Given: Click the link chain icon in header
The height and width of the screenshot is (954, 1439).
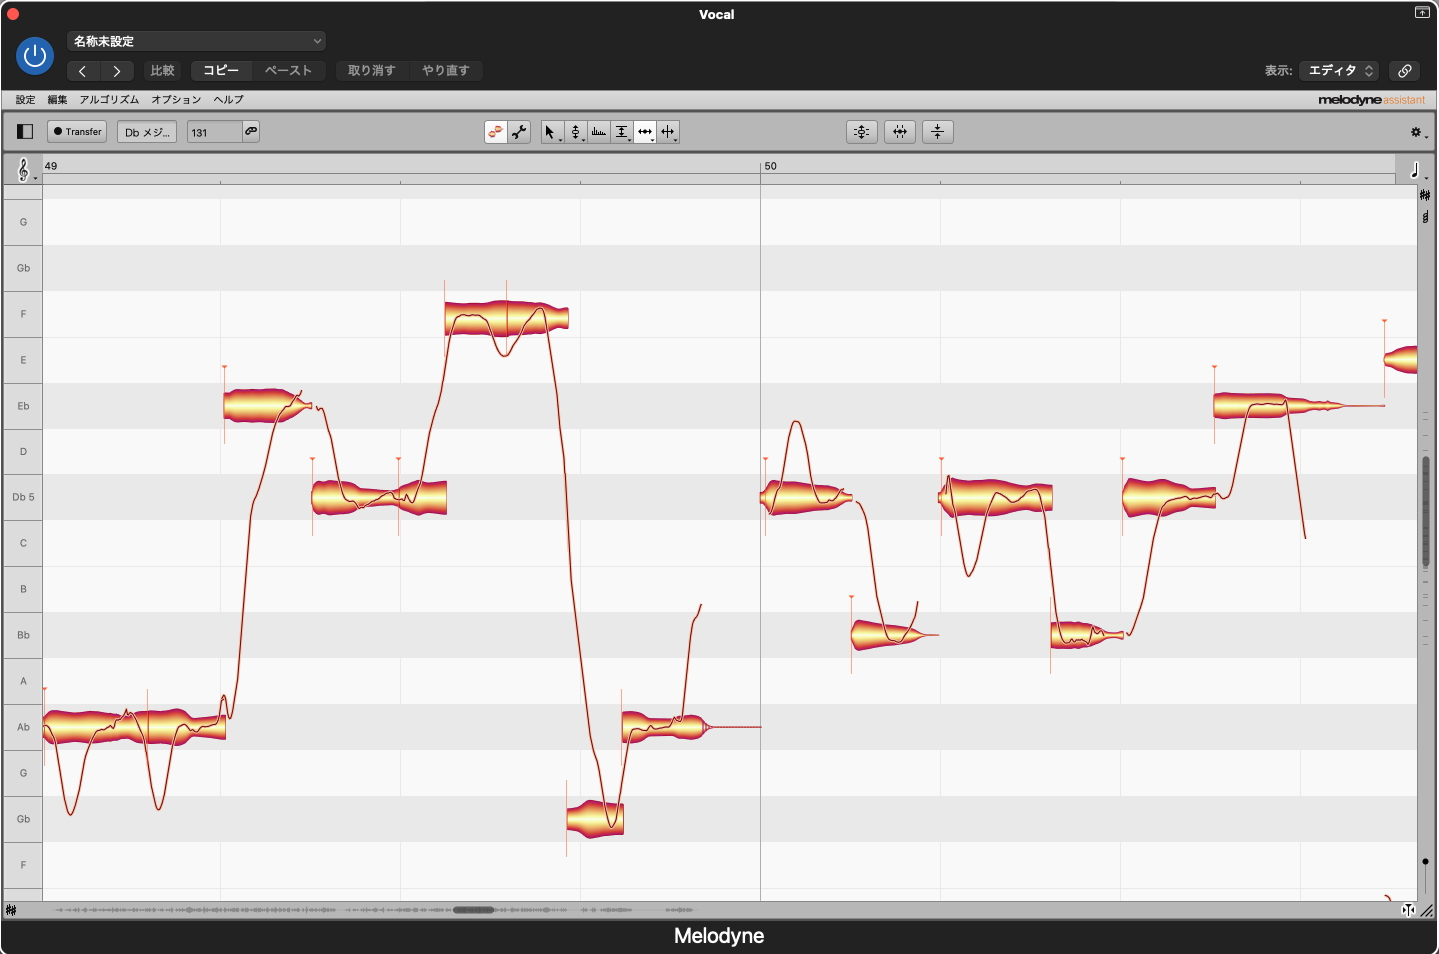Looking at the screenshot, I should [1405, 71].
